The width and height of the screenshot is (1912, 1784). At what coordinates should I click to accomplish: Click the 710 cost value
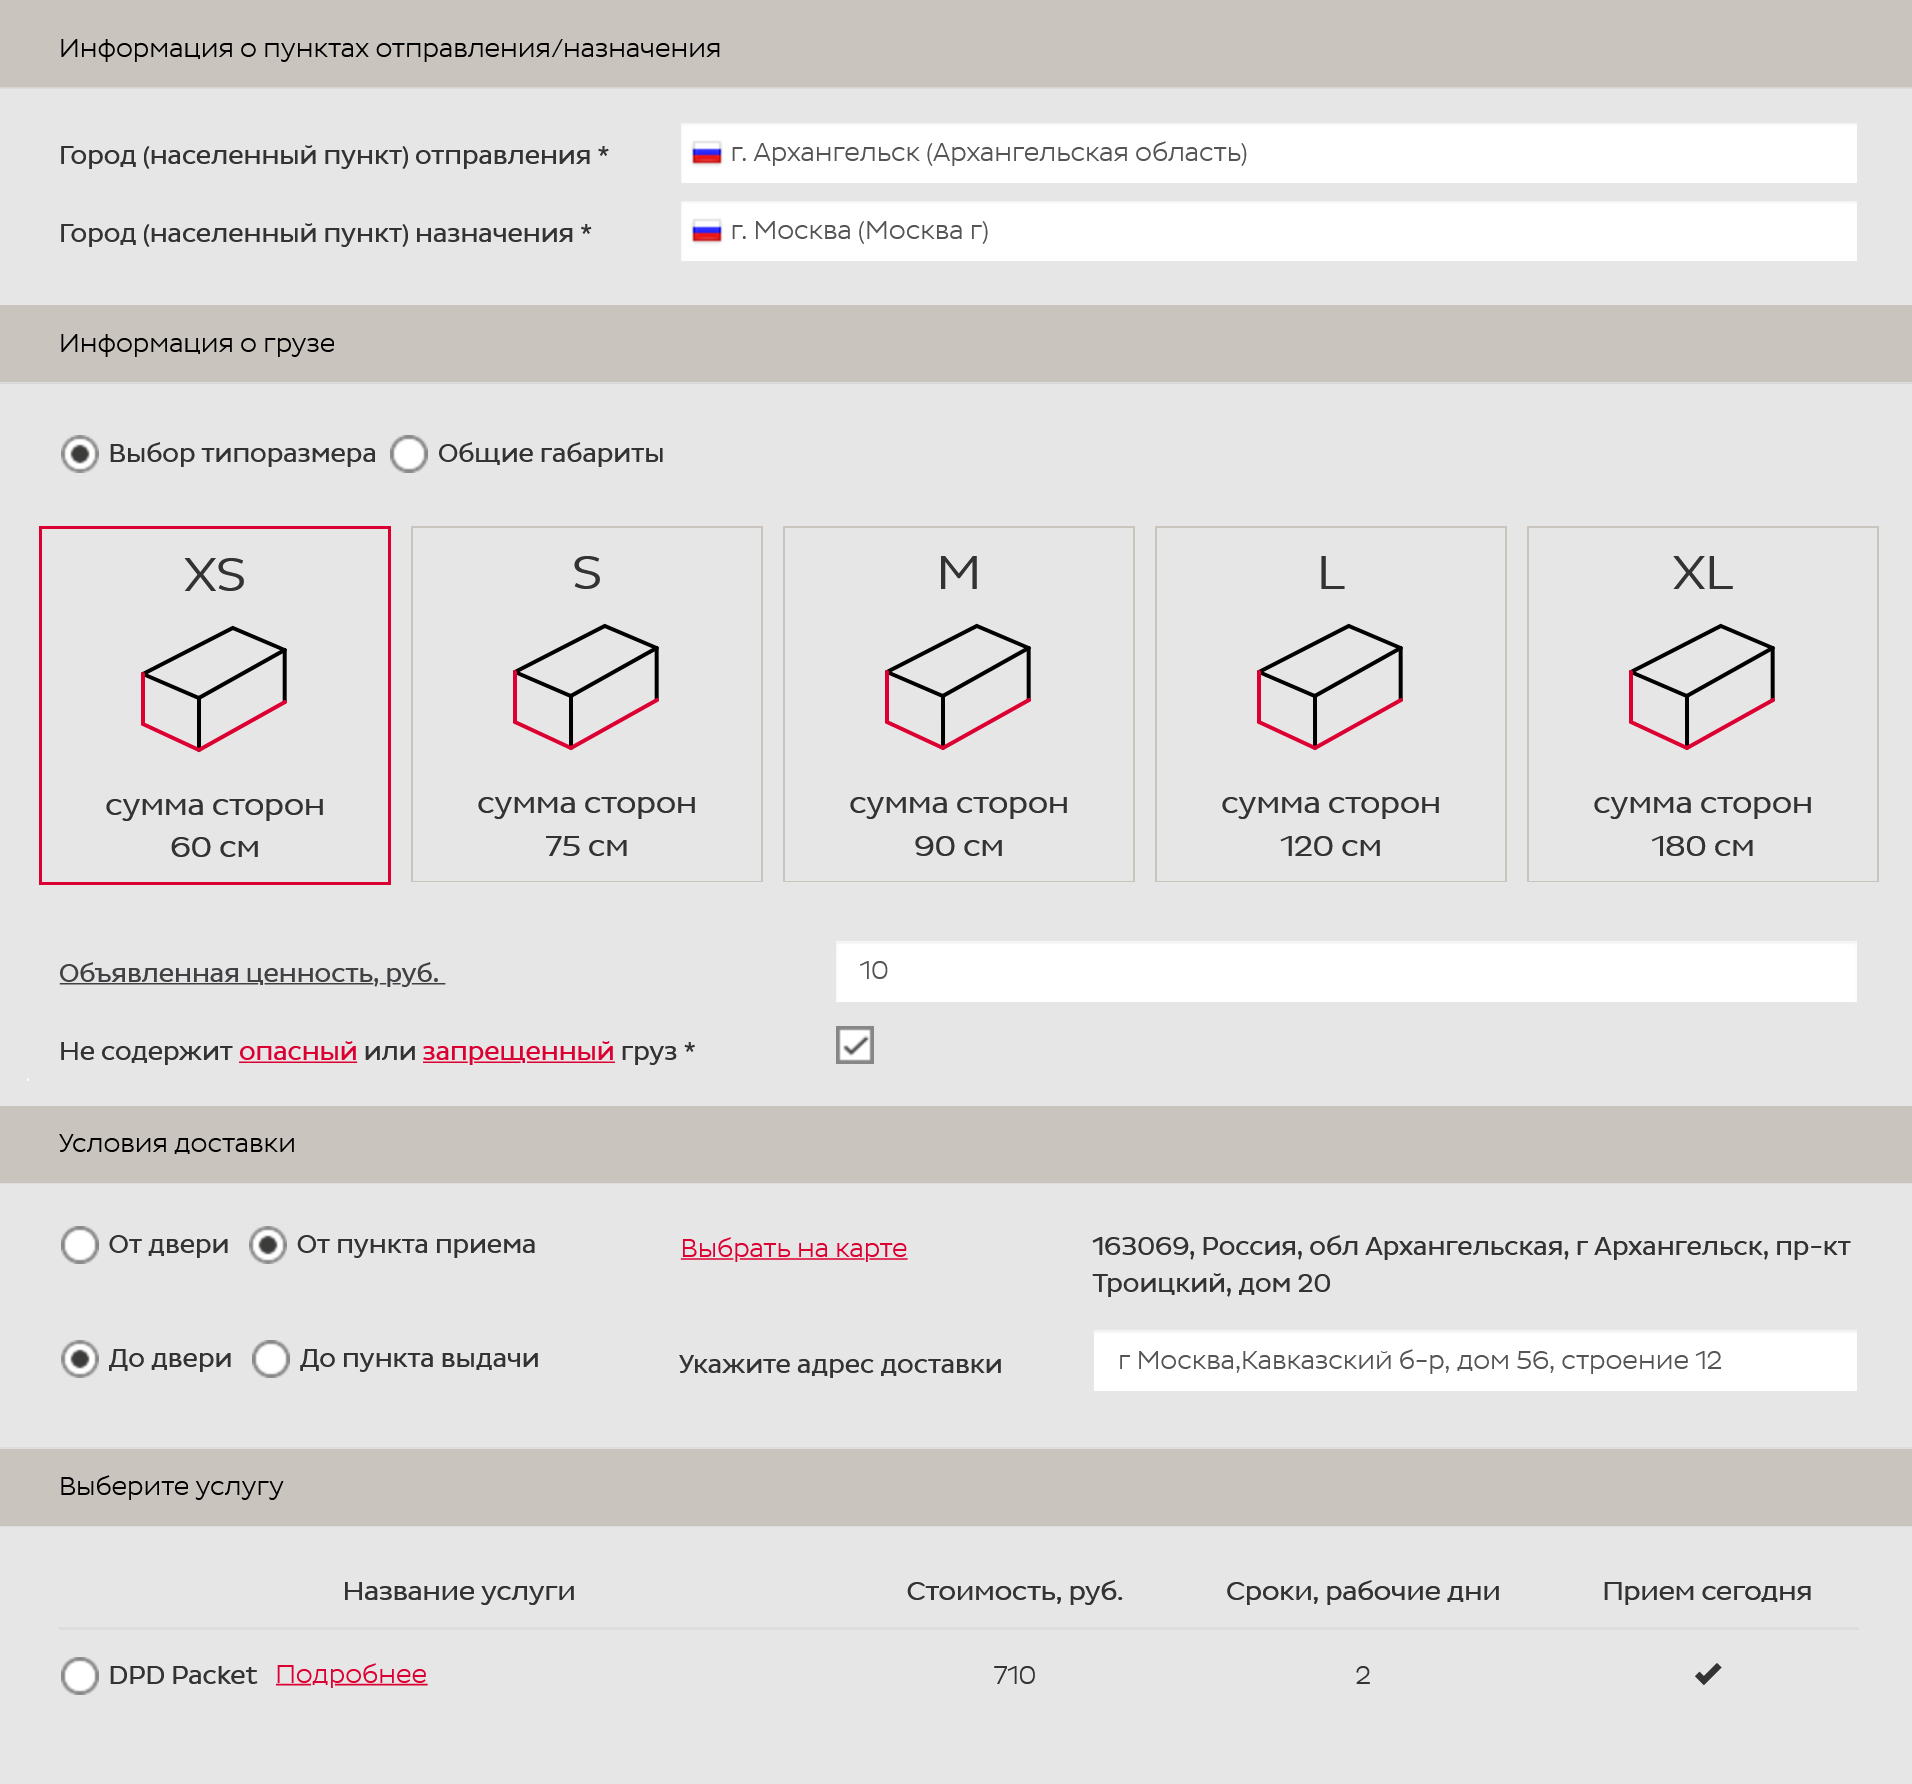1014,1675
